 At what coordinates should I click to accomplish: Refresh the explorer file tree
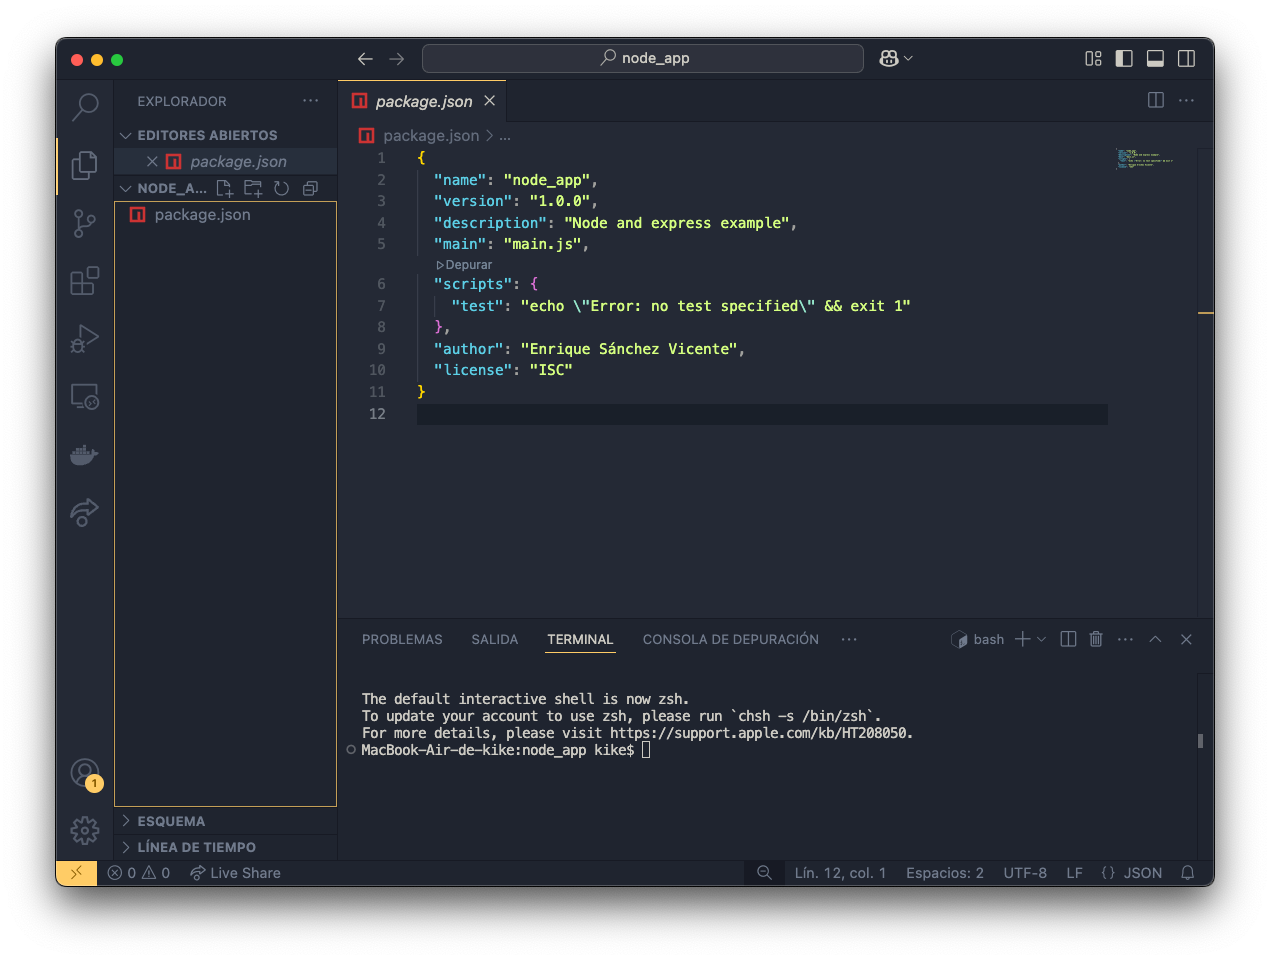point(282,188)
